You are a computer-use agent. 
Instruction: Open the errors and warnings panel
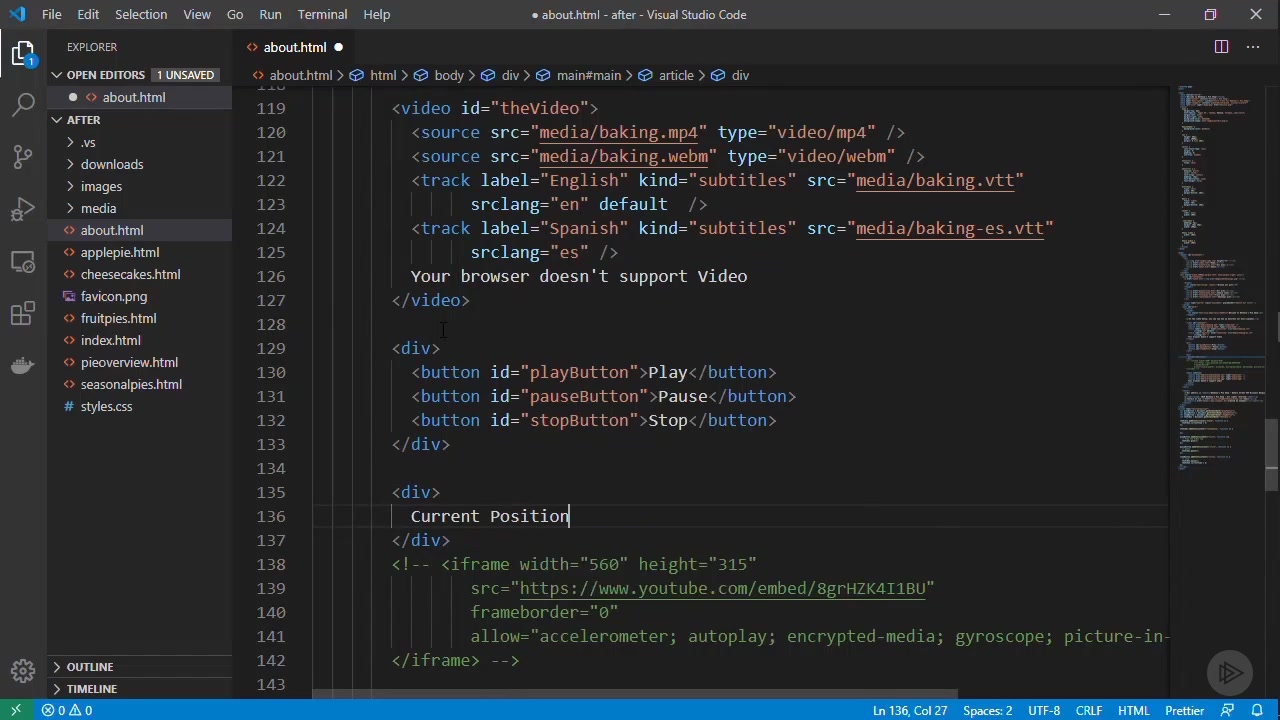(67, 710)
